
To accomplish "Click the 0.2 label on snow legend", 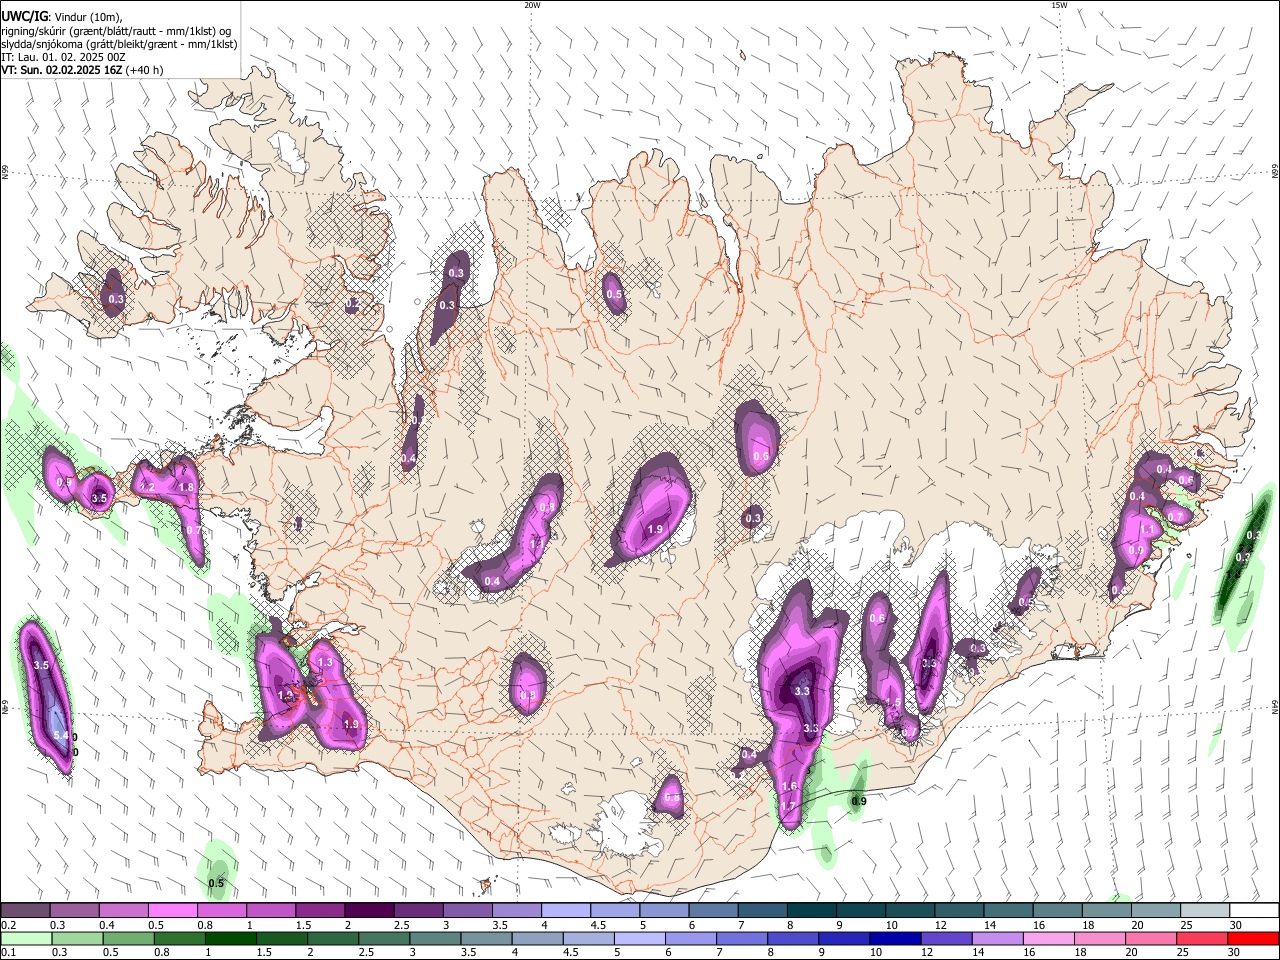I will pos(8,925).
